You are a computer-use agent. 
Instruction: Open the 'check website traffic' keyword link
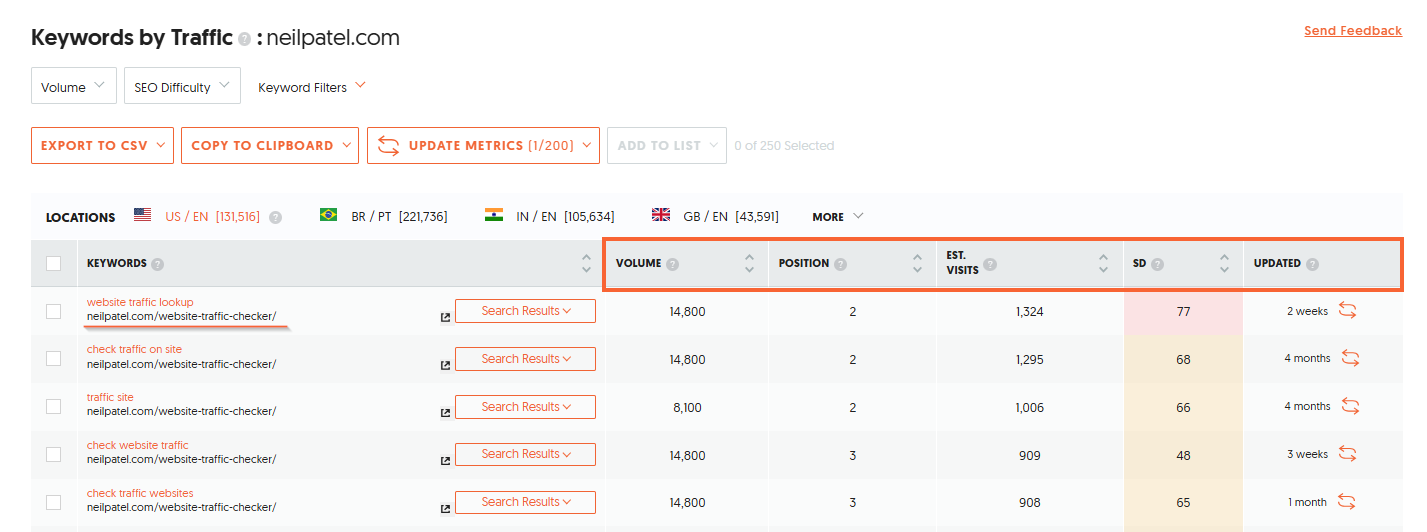tap(137, 445)
